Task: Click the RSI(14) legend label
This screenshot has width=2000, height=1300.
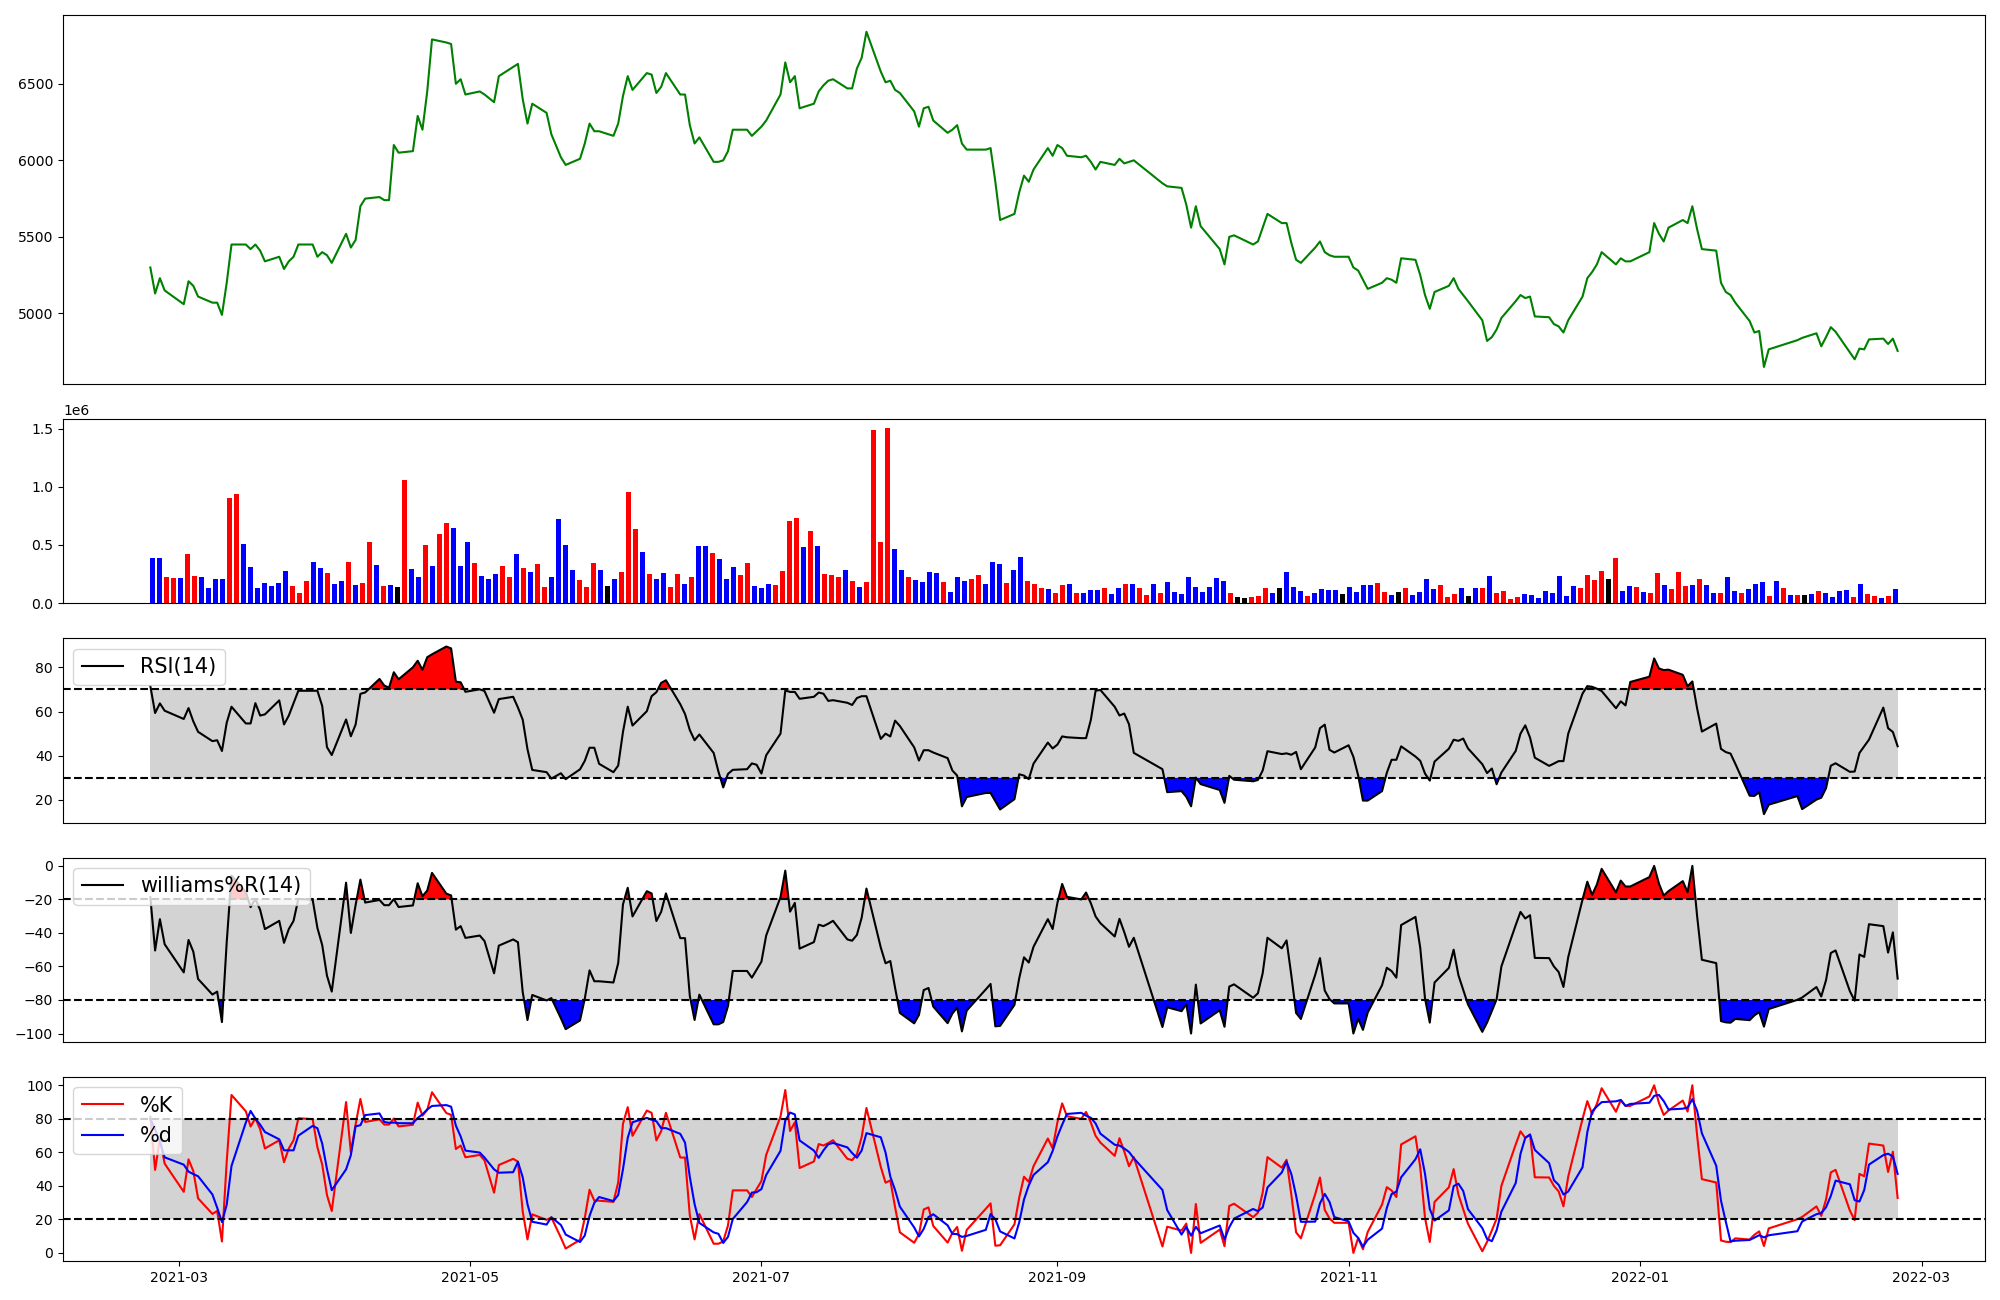Action: click(177, 666)
